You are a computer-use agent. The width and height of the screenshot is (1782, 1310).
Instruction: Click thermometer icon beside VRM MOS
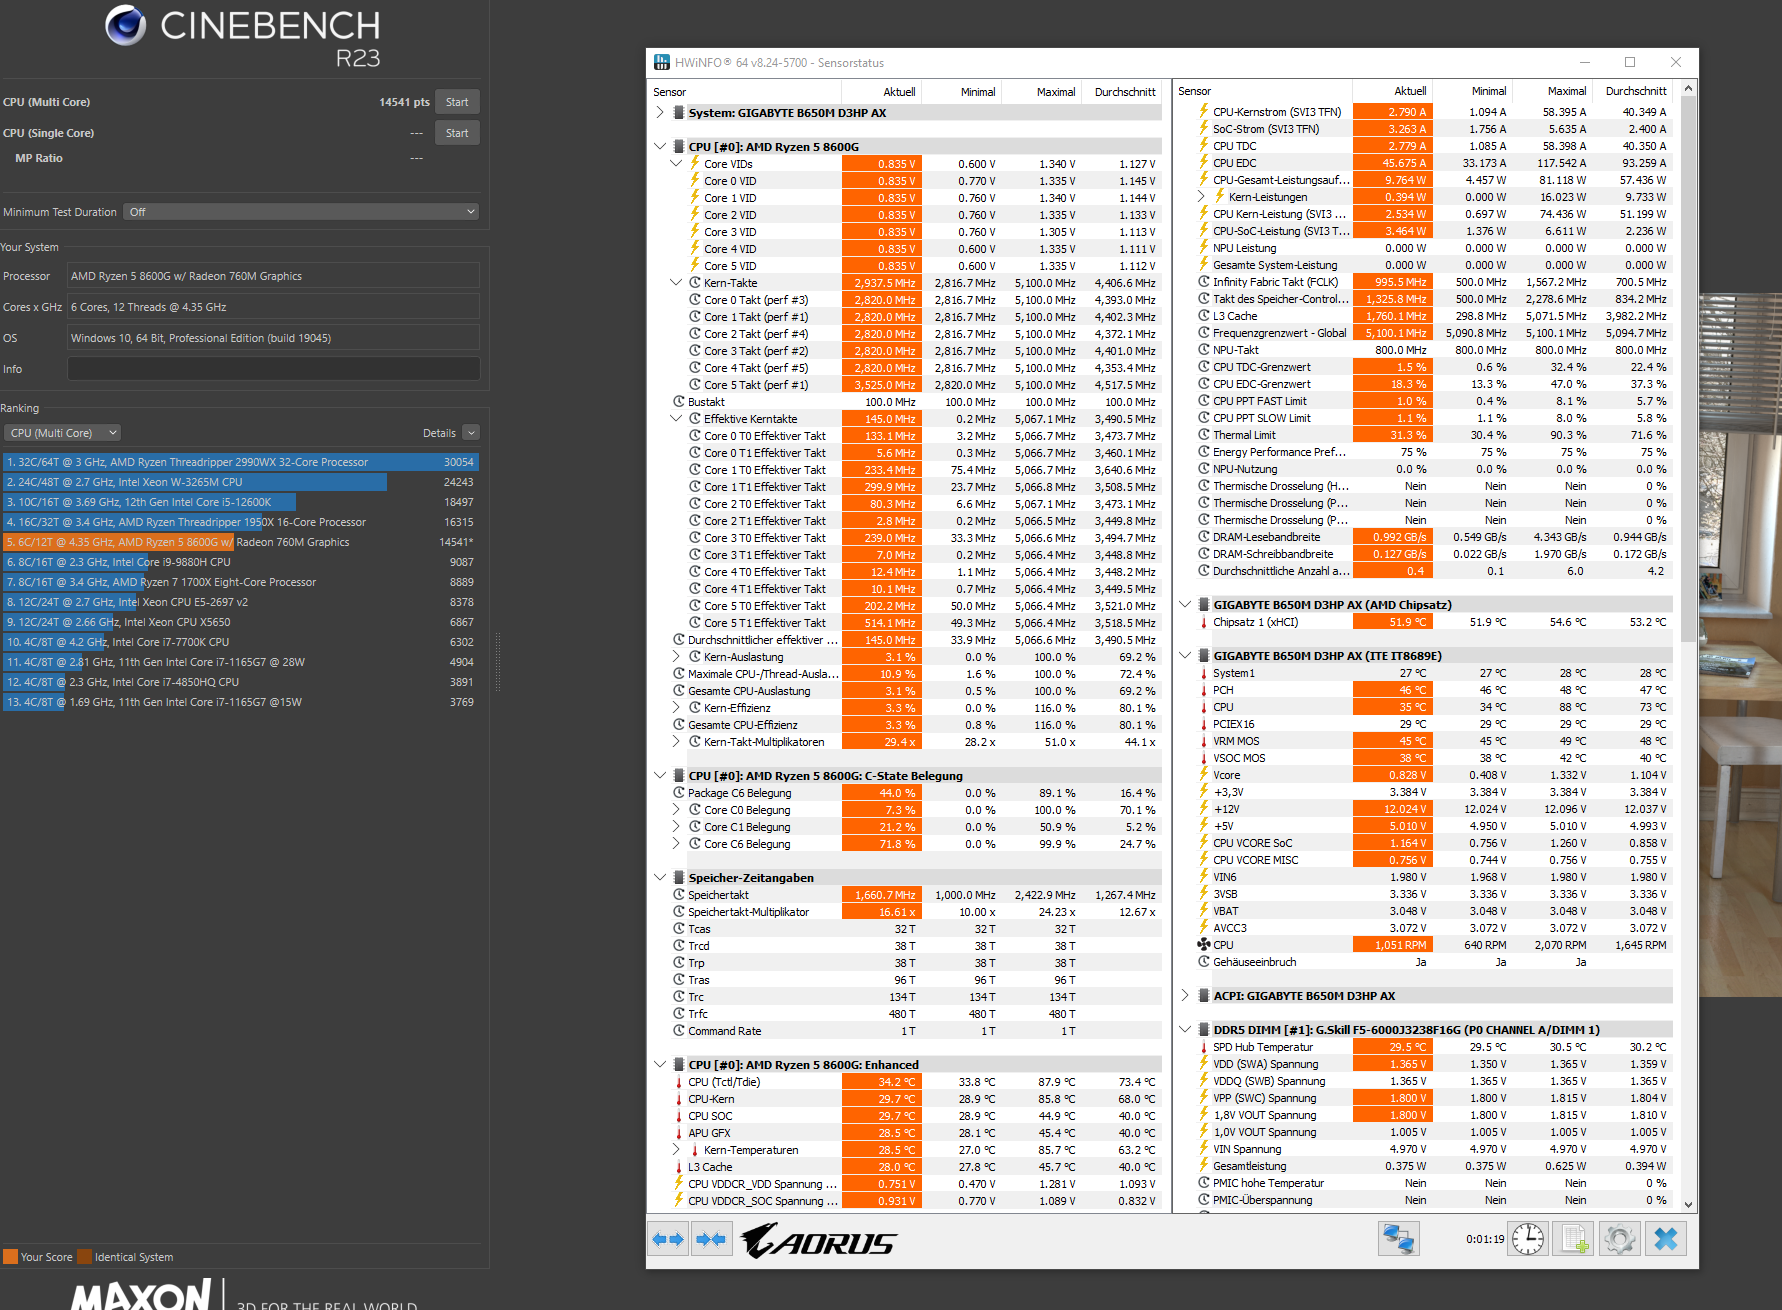(x=1203, y=741)
